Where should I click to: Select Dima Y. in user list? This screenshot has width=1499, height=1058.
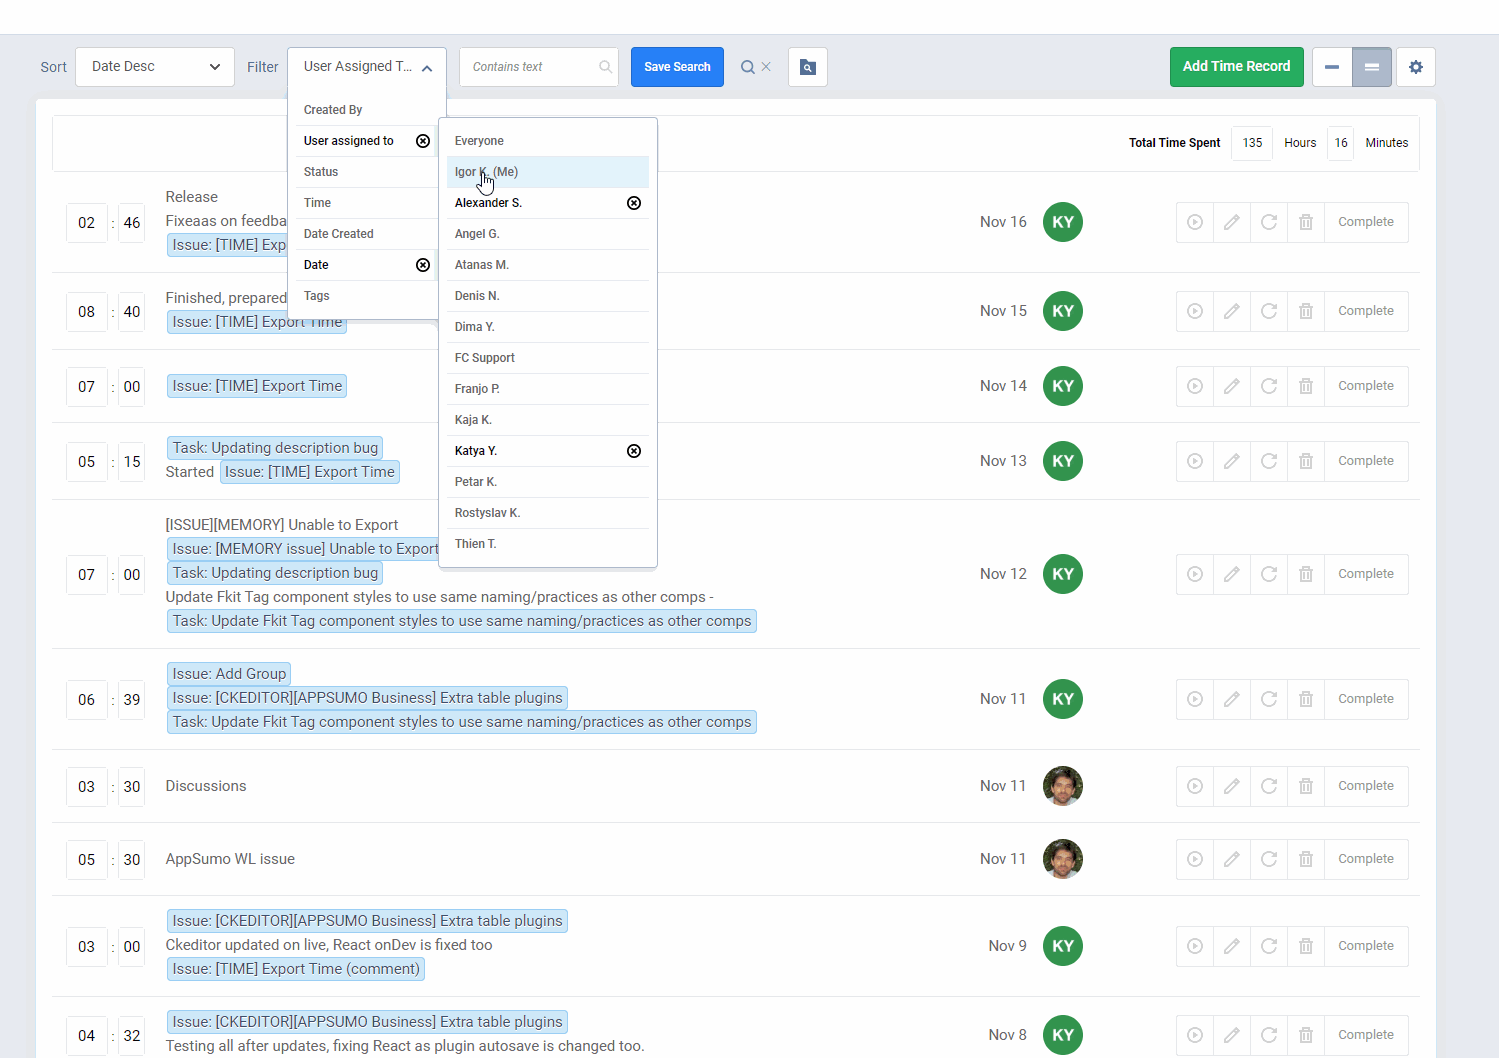[548, 327]
